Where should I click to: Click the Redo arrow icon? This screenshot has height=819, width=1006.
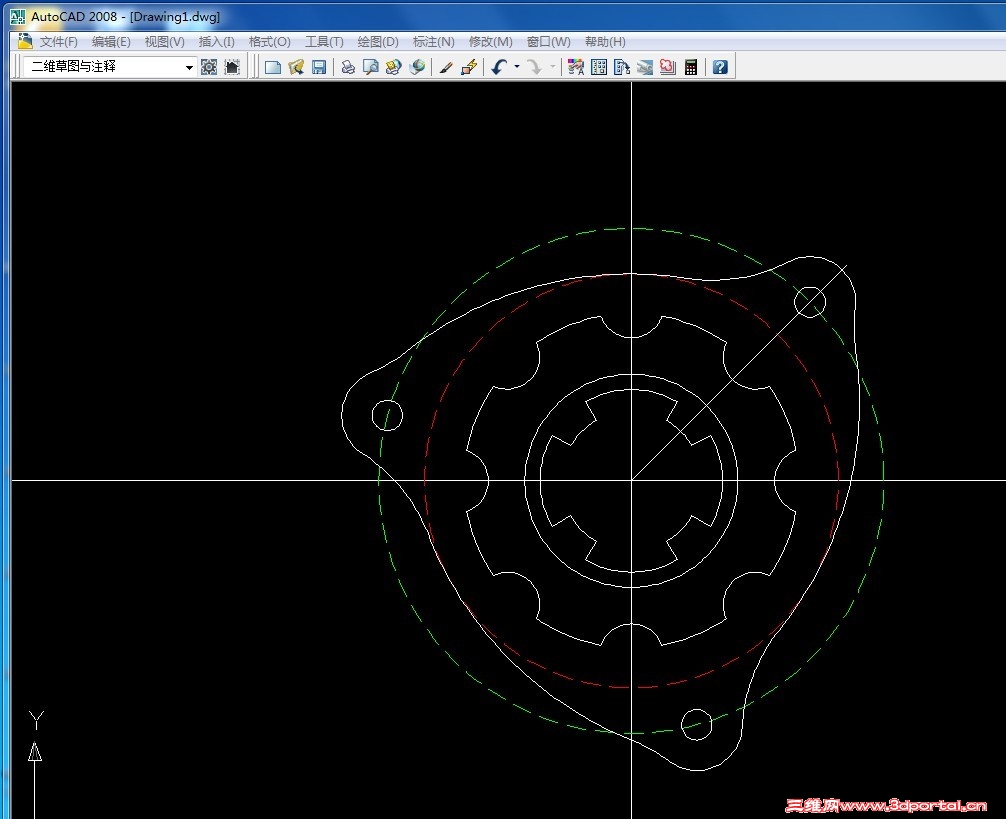point(534,67)
